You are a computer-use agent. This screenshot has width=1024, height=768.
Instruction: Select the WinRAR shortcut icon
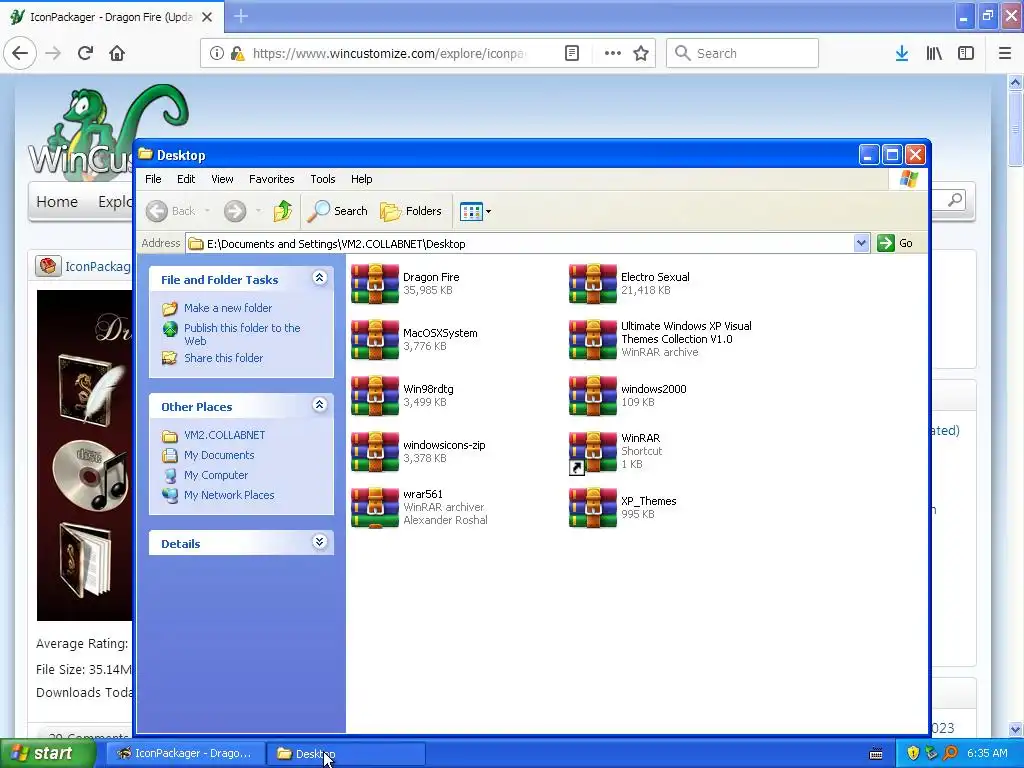(x=592, y=452)
